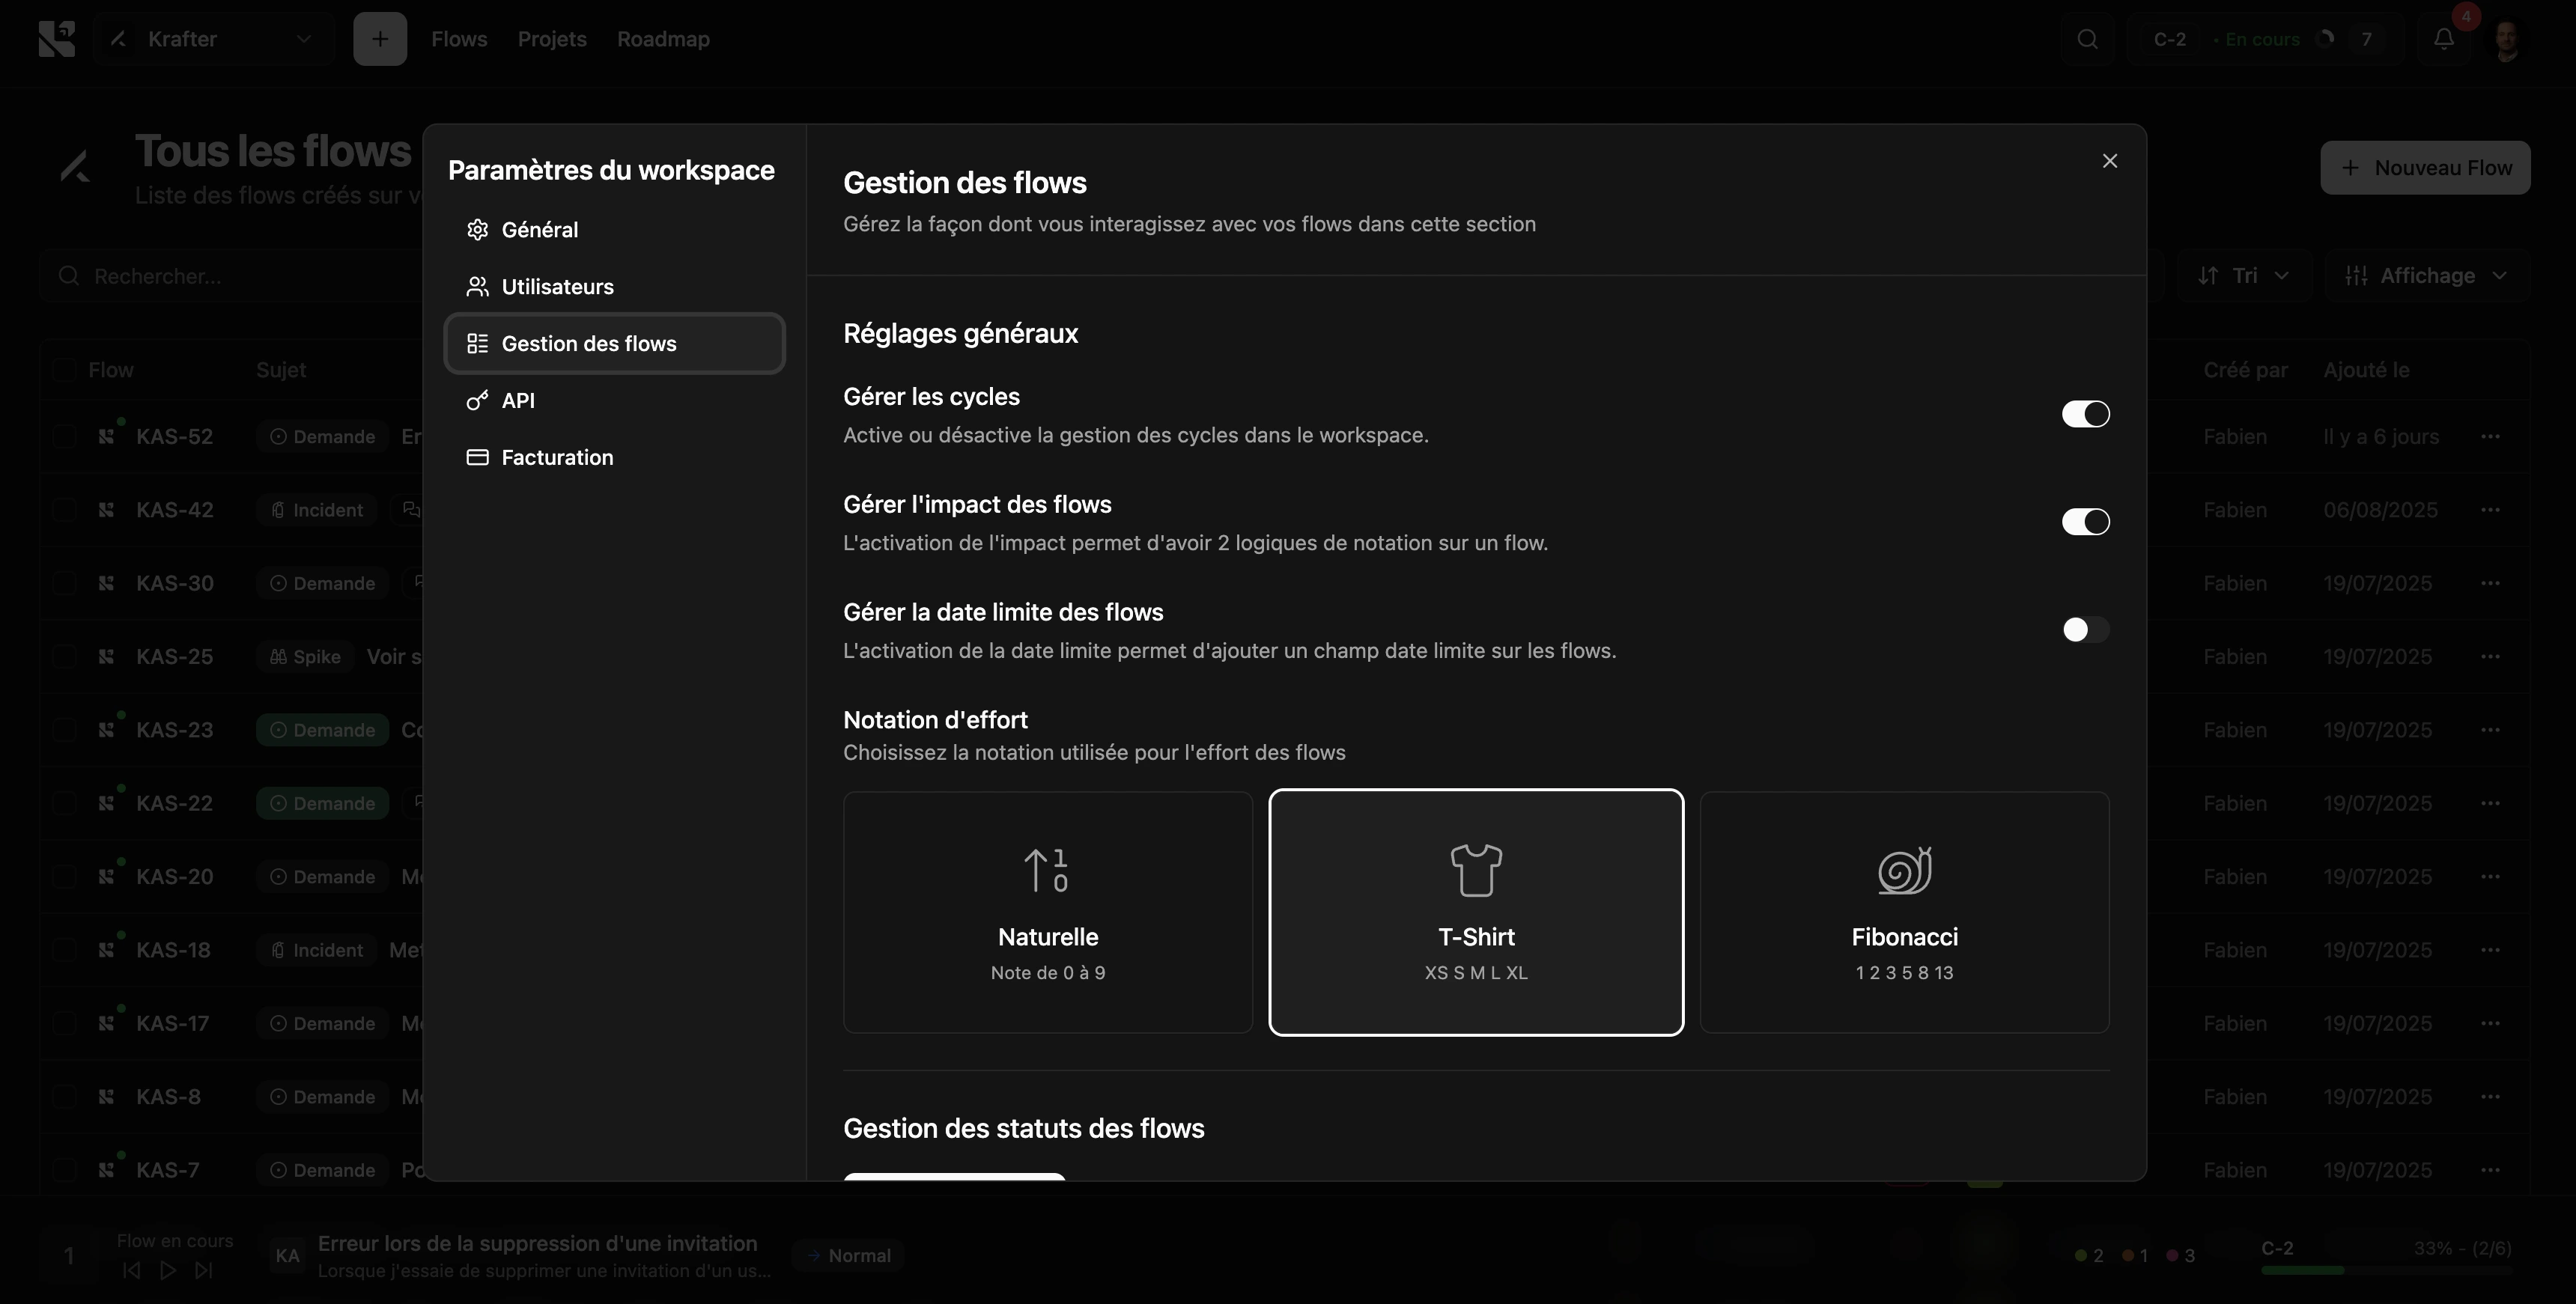Click the Utilisateurs people icon
This screenshot has width=2576, height=1304.
click(478, 287)
